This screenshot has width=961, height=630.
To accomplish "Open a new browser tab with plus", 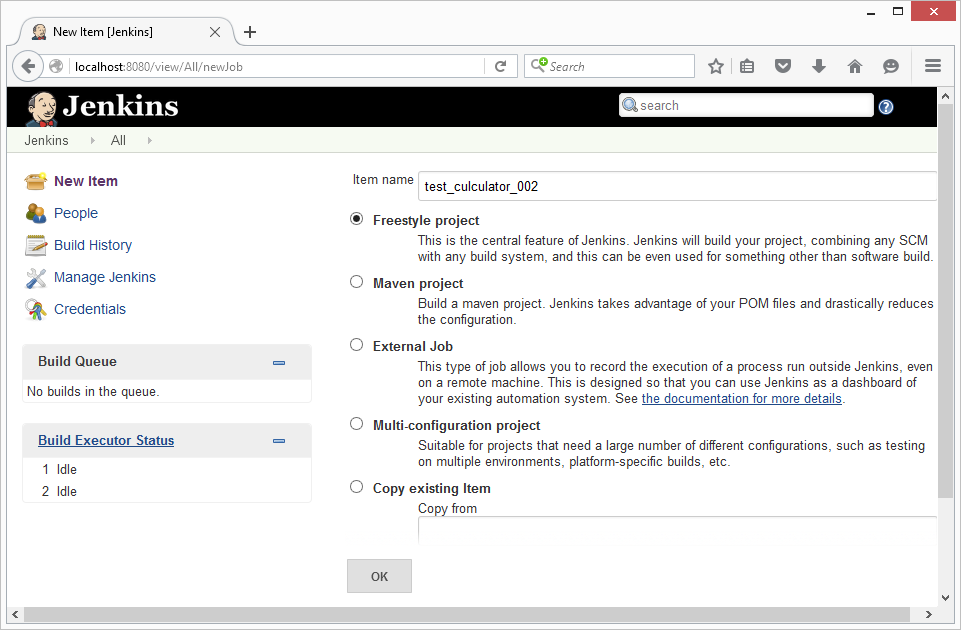I will pos(250,32).
